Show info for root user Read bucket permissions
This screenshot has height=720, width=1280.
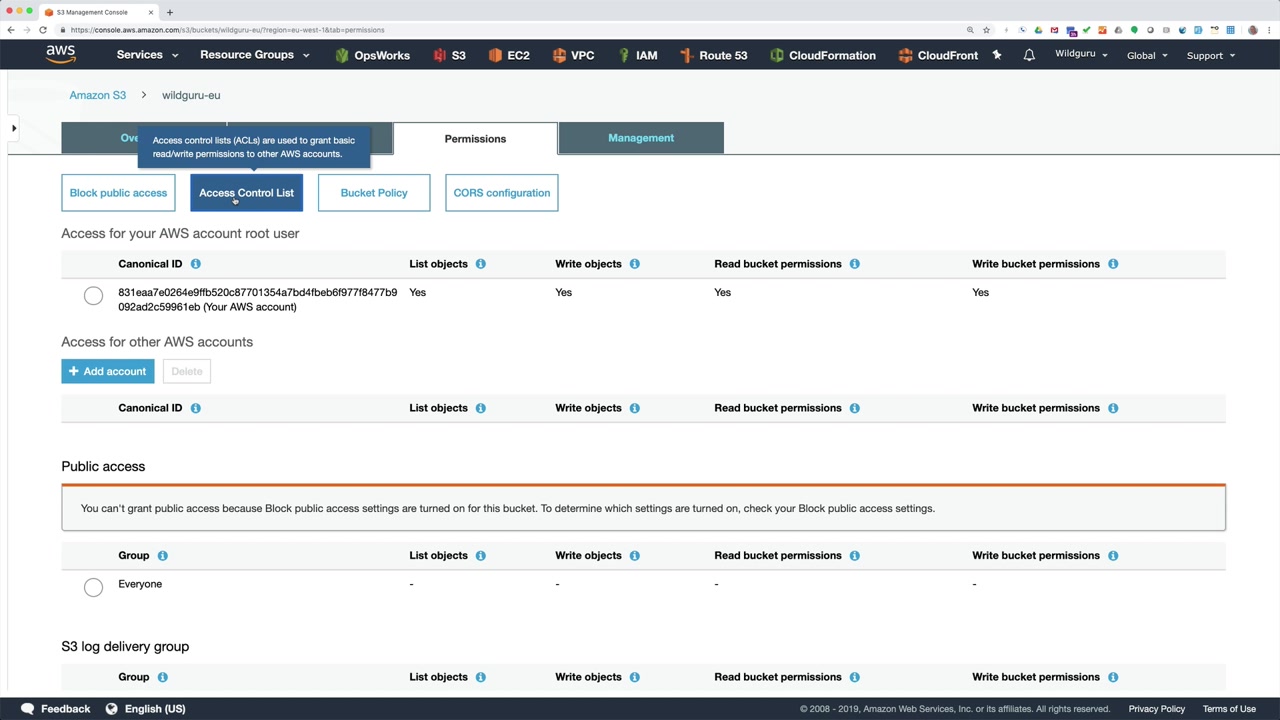(855, 264)
